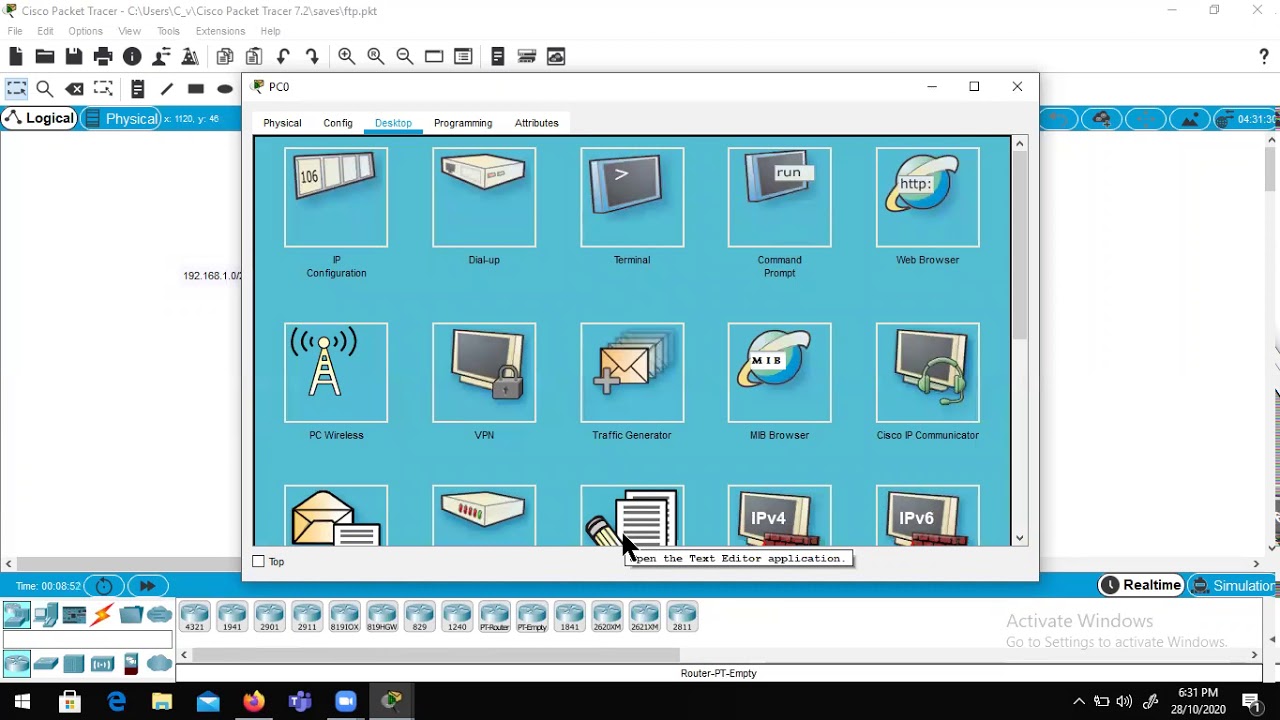Viewport: 1280px width, 720px height.
Task: Open the Edit menu
Action: (46, 31)
